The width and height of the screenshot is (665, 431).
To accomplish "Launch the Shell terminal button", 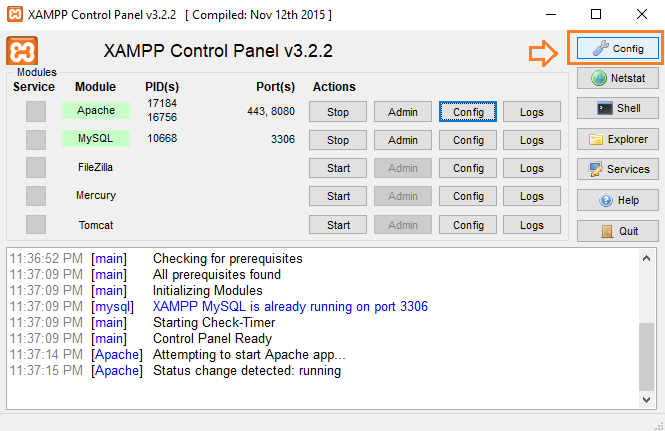I will coord(618,108).
